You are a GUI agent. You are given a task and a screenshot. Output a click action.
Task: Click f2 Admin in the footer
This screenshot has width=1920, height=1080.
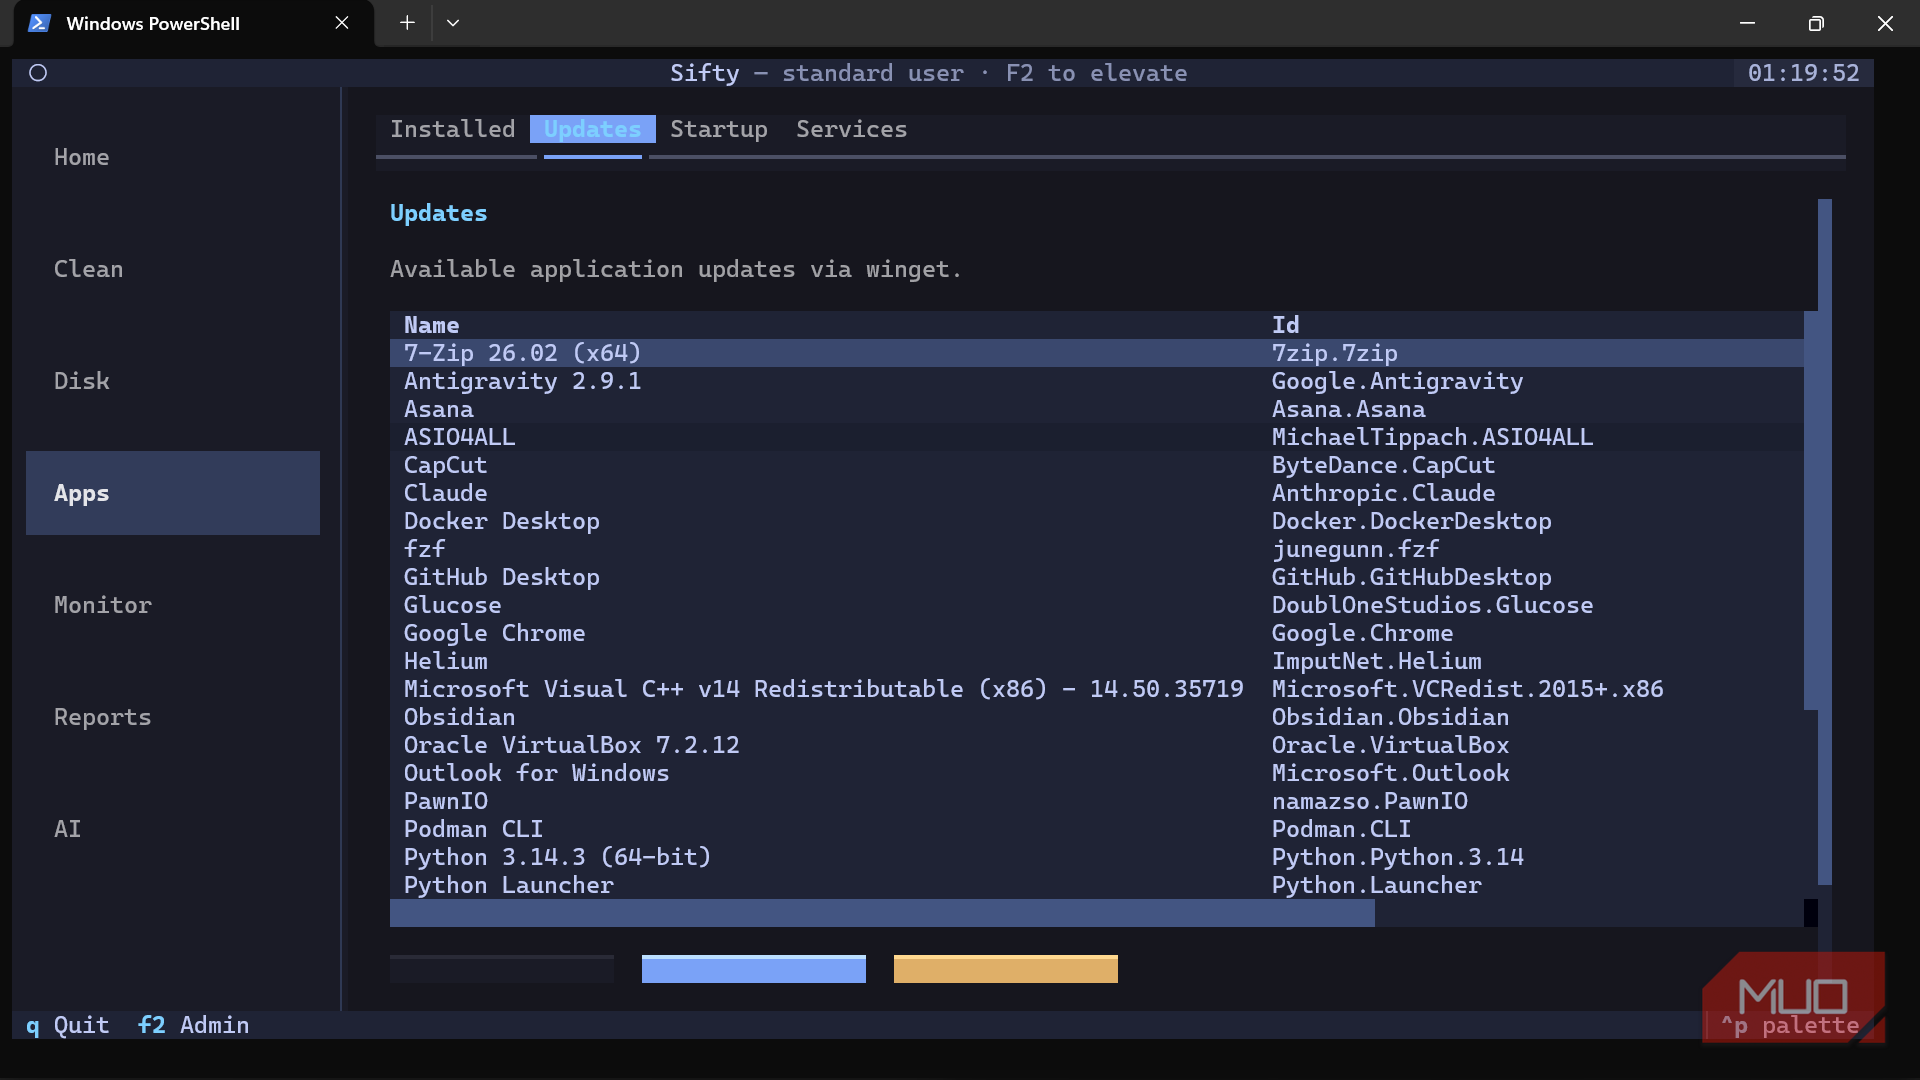click(x=194, y=1025)
